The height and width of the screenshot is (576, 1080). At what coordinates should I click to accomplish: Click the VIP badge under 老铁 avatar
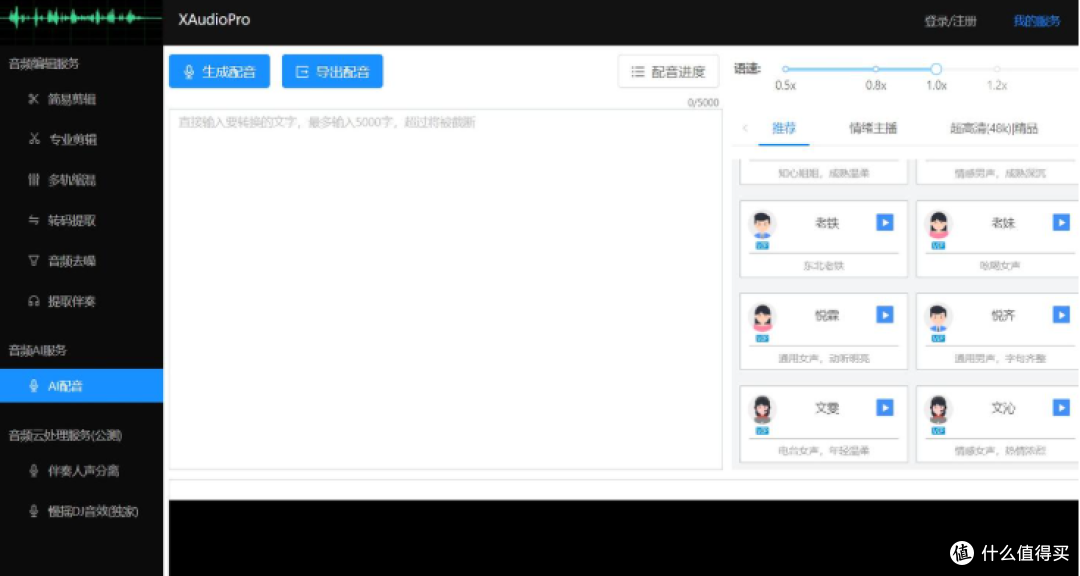click(762, 245)
